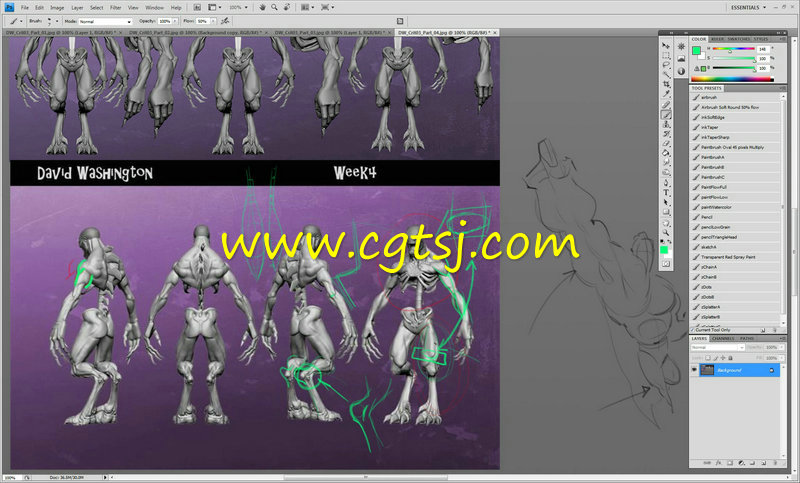Create a new layer icon
800x483 pixels.
tap(763, 463)
